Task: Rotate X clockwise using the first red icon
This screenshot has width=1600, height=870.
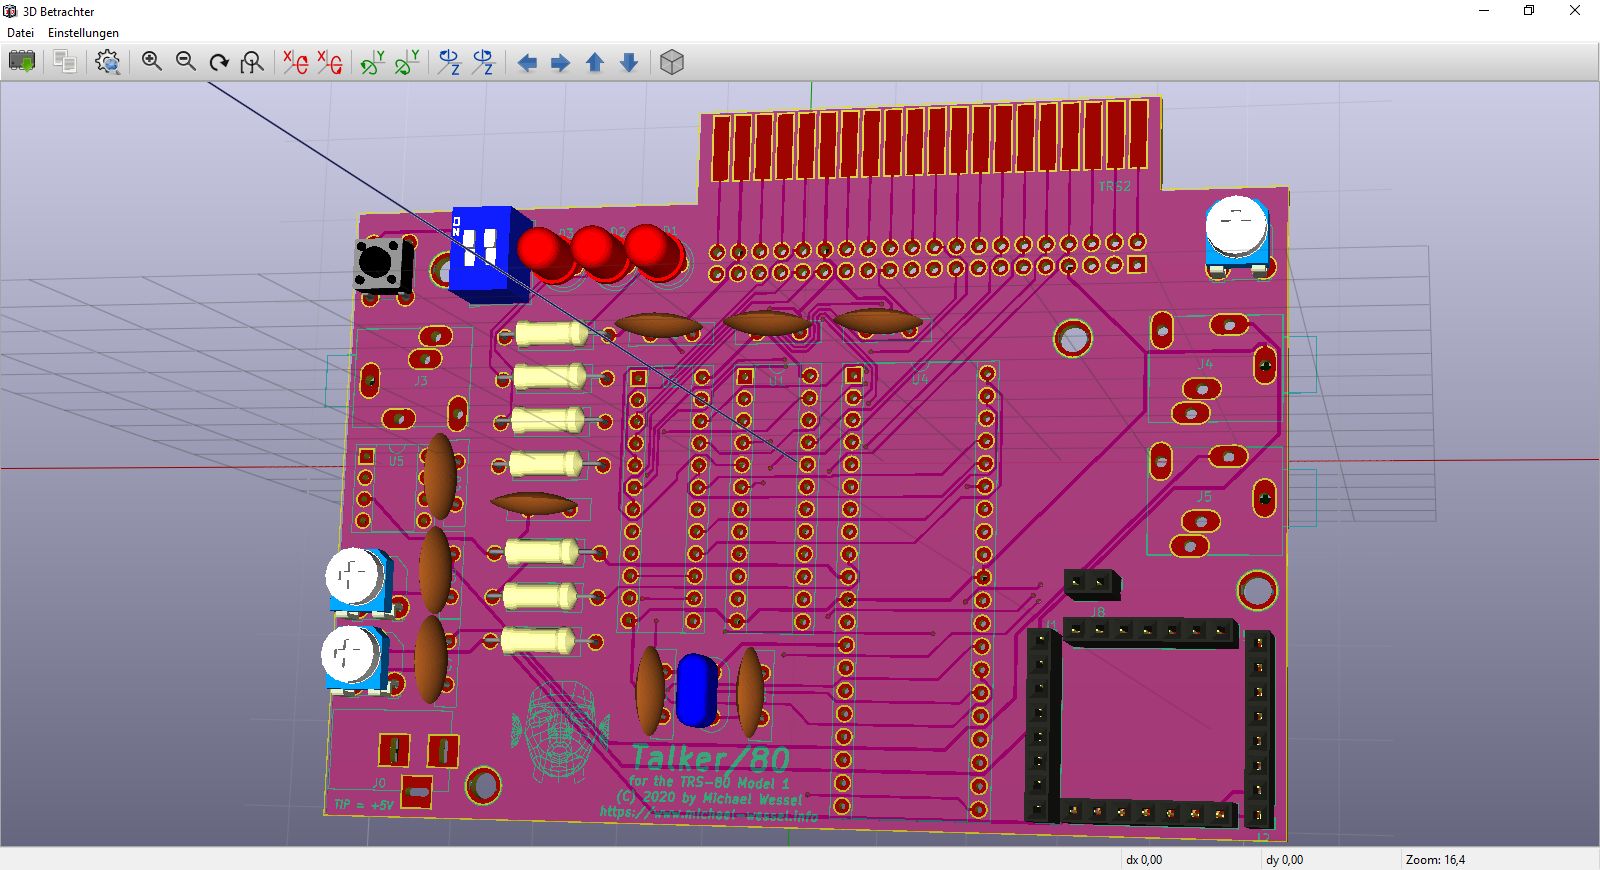Action: pyautogui.click(x=295, y=62)
